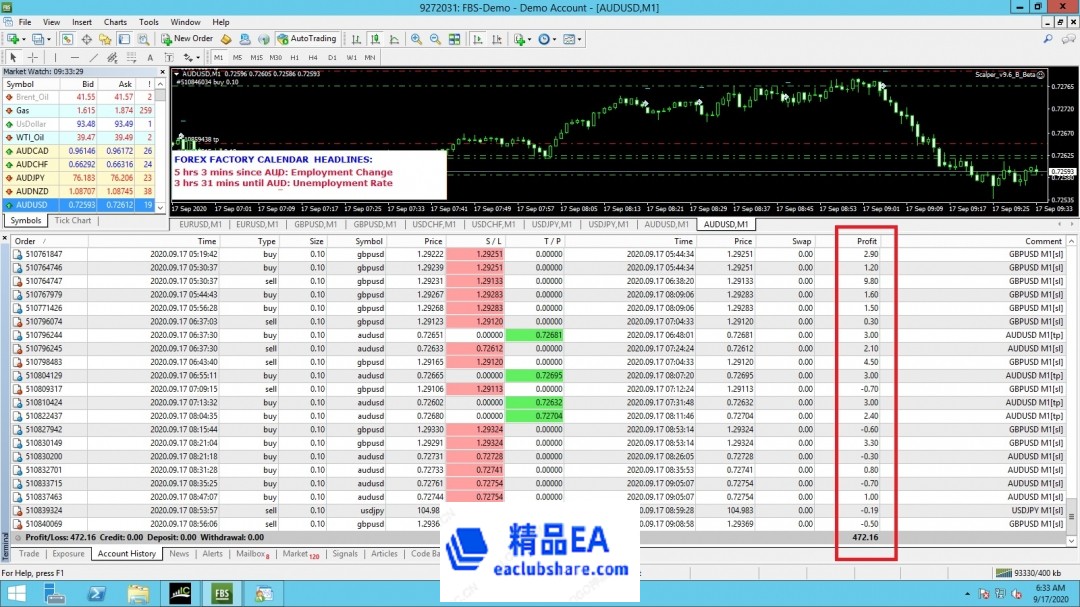Select the cursor arrow tool
The width and height of the screenshot is (1080, 607).
click(x=13, y=58)
